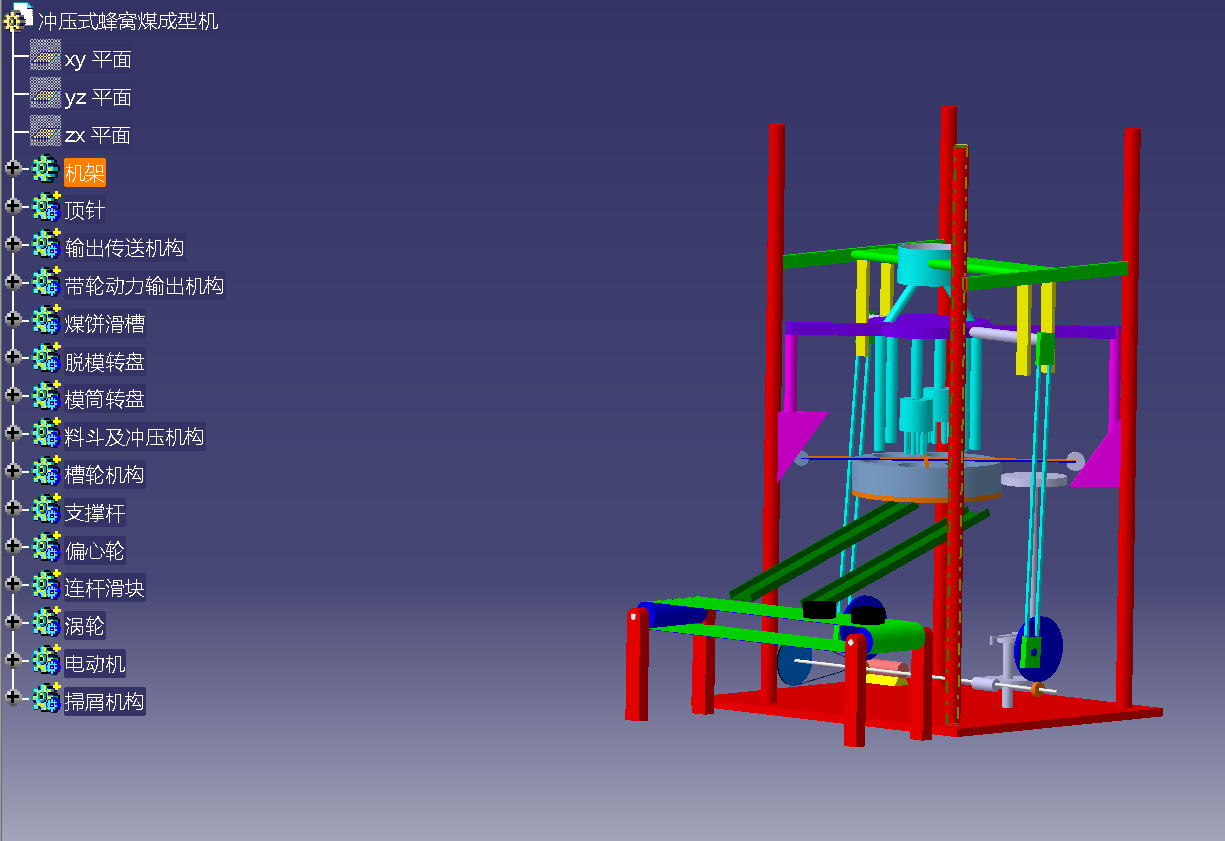Click the 脱模转盘 component icon
Image resolution: width=1225 pixels, height=841 pixels.
(46, 358)
